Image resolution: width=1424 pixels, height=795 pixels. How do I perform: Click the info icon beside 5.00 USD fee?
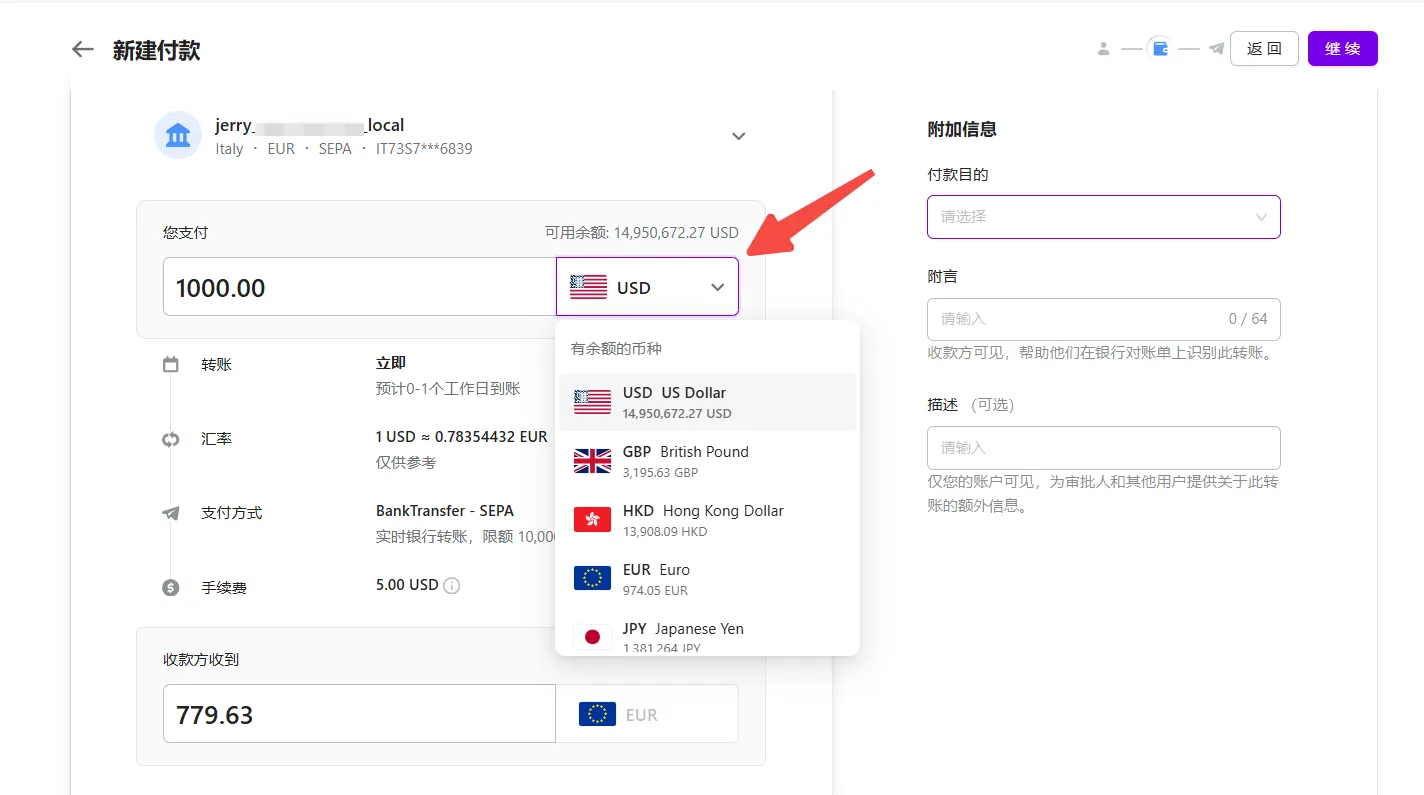point(452,586)
